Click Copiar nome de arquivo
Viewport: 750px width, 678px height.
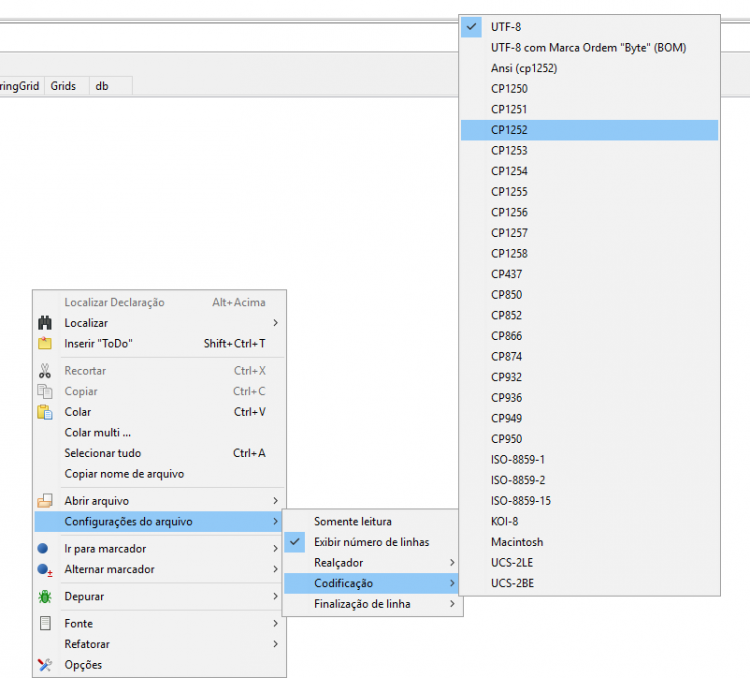coord(159,474)
